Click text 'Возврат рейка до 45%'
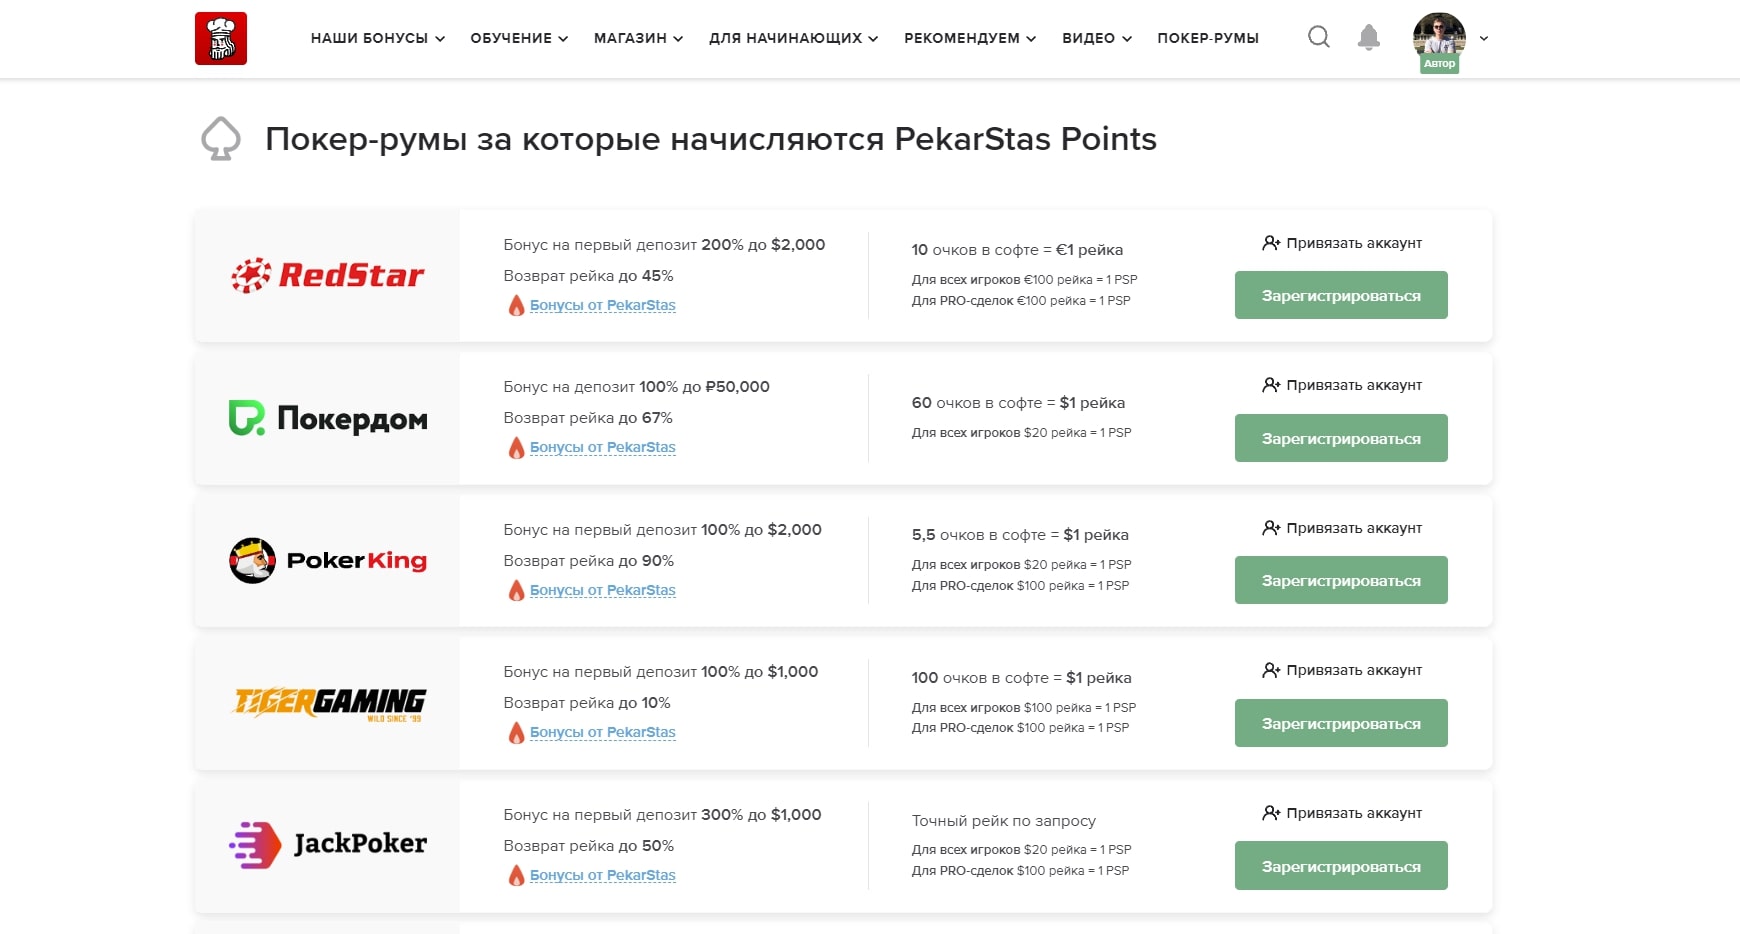1740x934 pixels. [588, 276]
